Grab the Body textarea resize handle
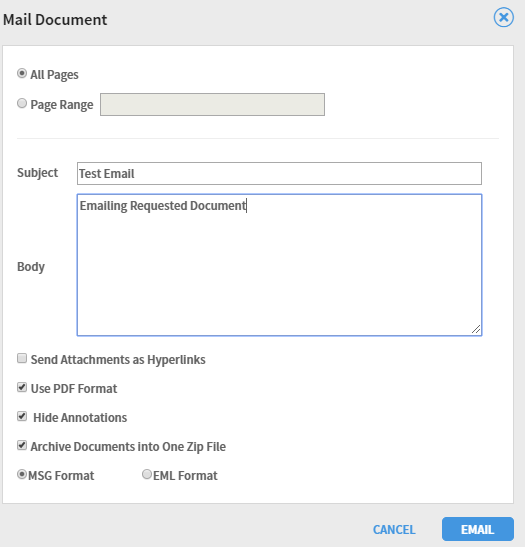This screenshot has height=547, width=525. pyautogui.click(x=476, y=329)
